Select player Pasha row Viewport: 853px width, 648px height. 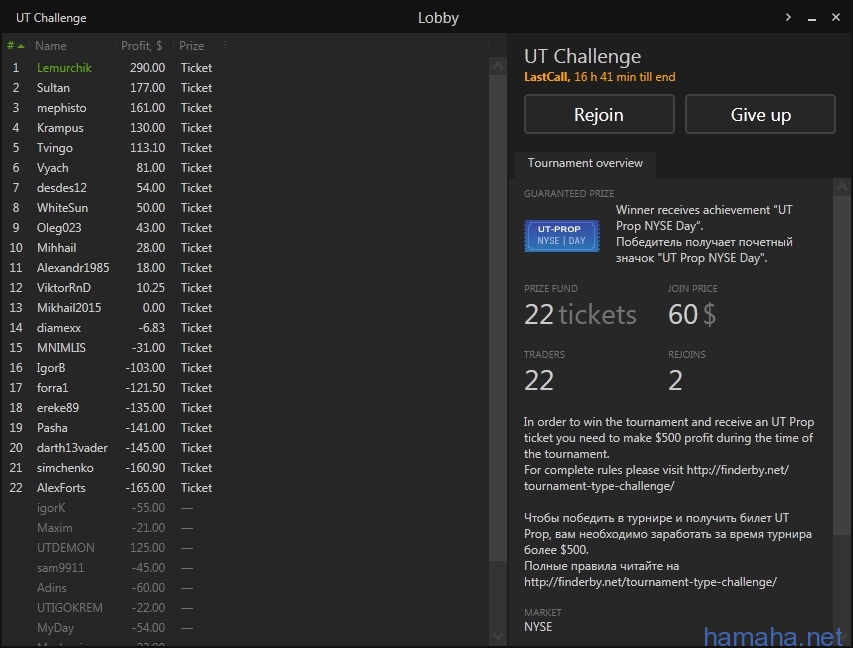(246, 428)
